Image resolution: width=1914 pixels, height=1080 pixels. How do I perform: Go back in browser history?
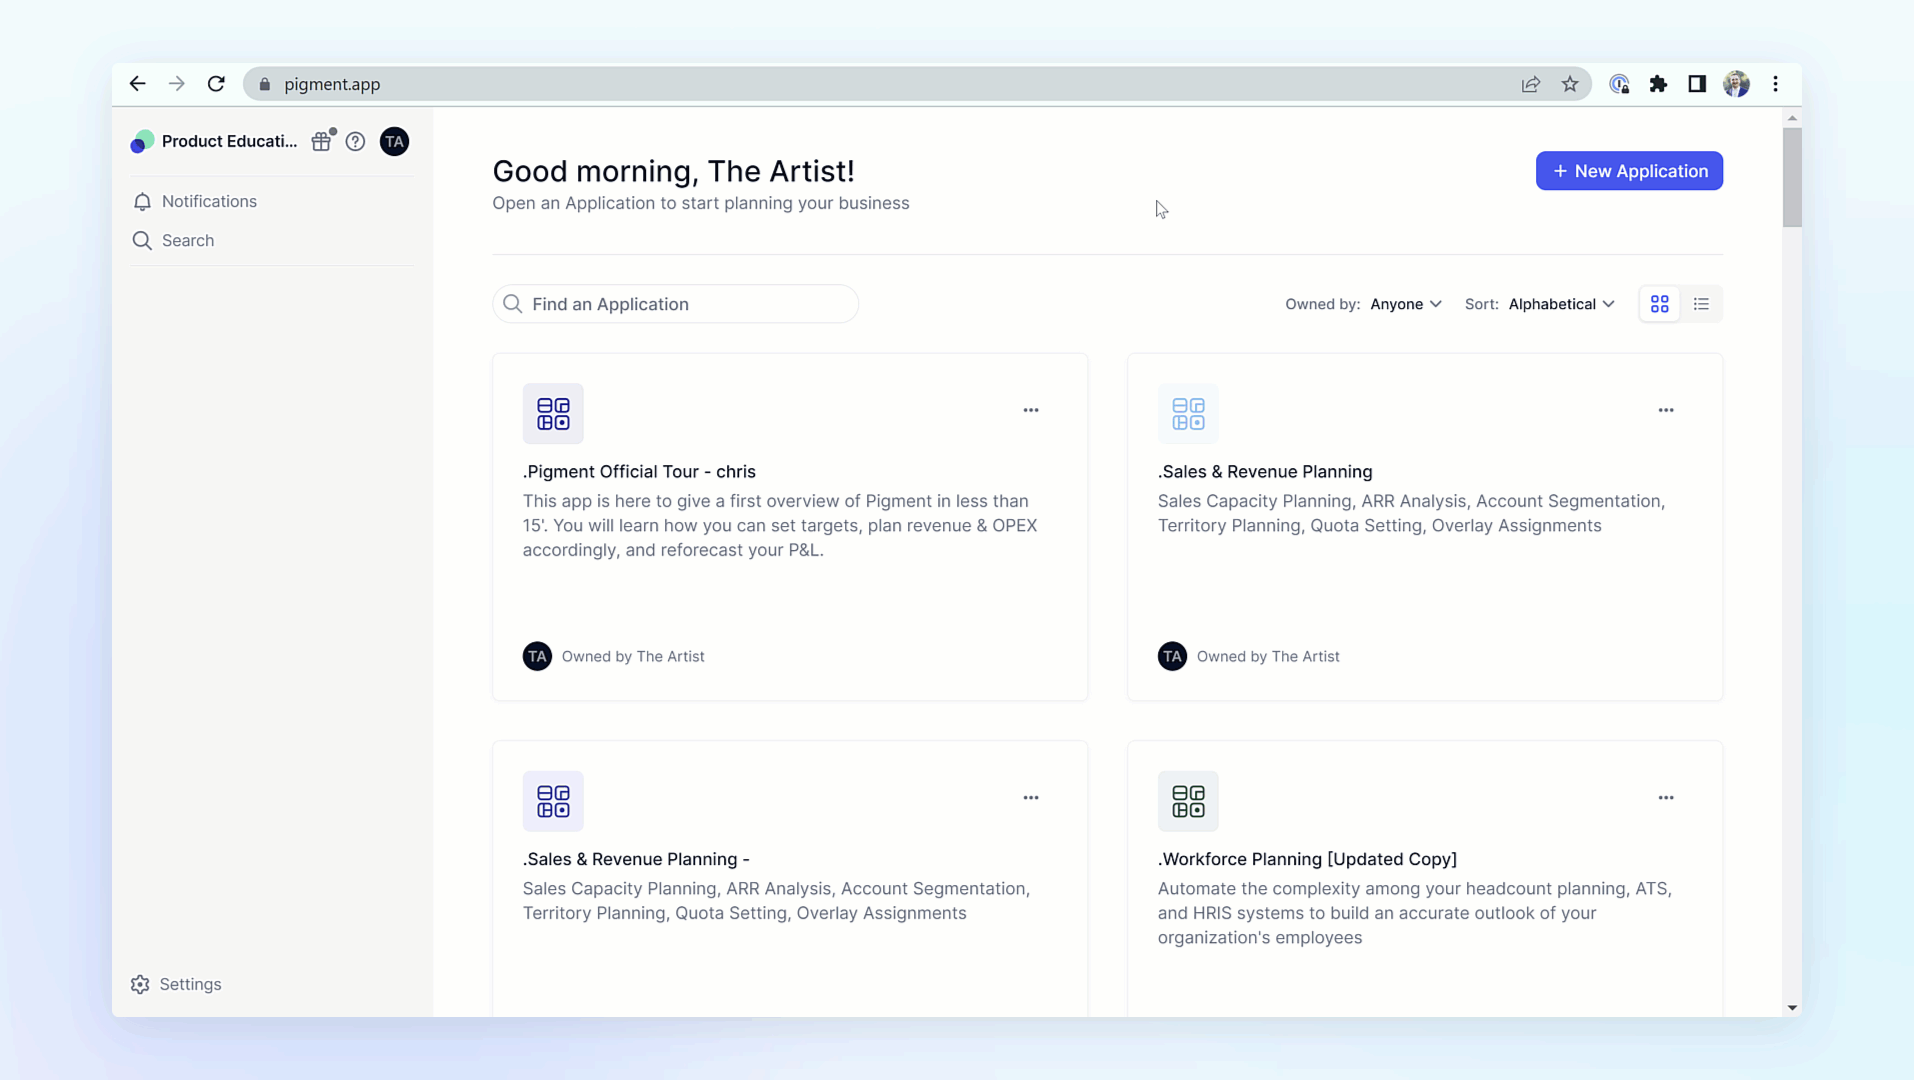click(x=137, y=84)
